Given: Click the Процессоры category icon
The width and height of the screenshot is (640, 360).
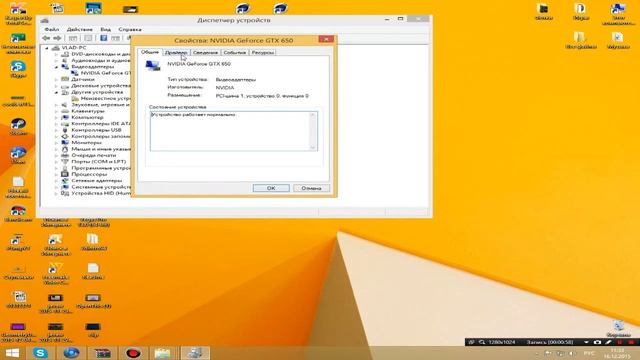Looking at the screenshot, I should 65,174.
